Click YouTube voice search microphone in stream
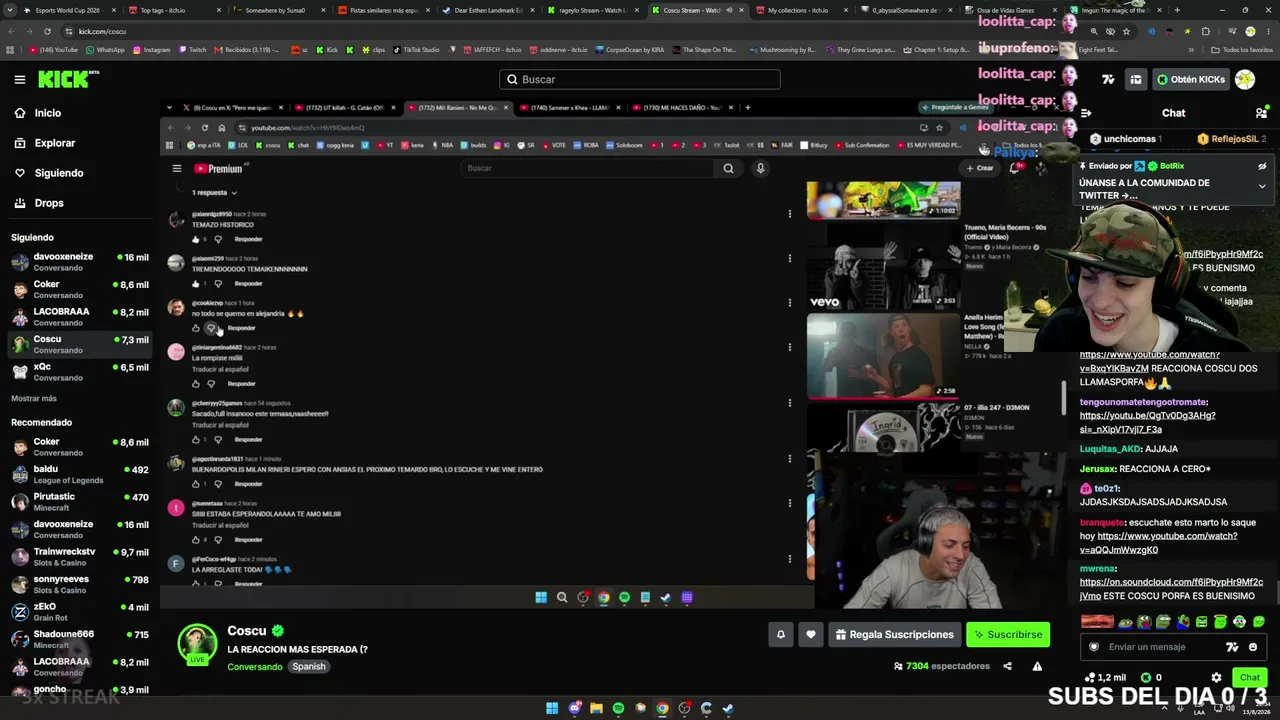Image resolution: width=1280 pixels, height=720 pixels. click(760, 168)
